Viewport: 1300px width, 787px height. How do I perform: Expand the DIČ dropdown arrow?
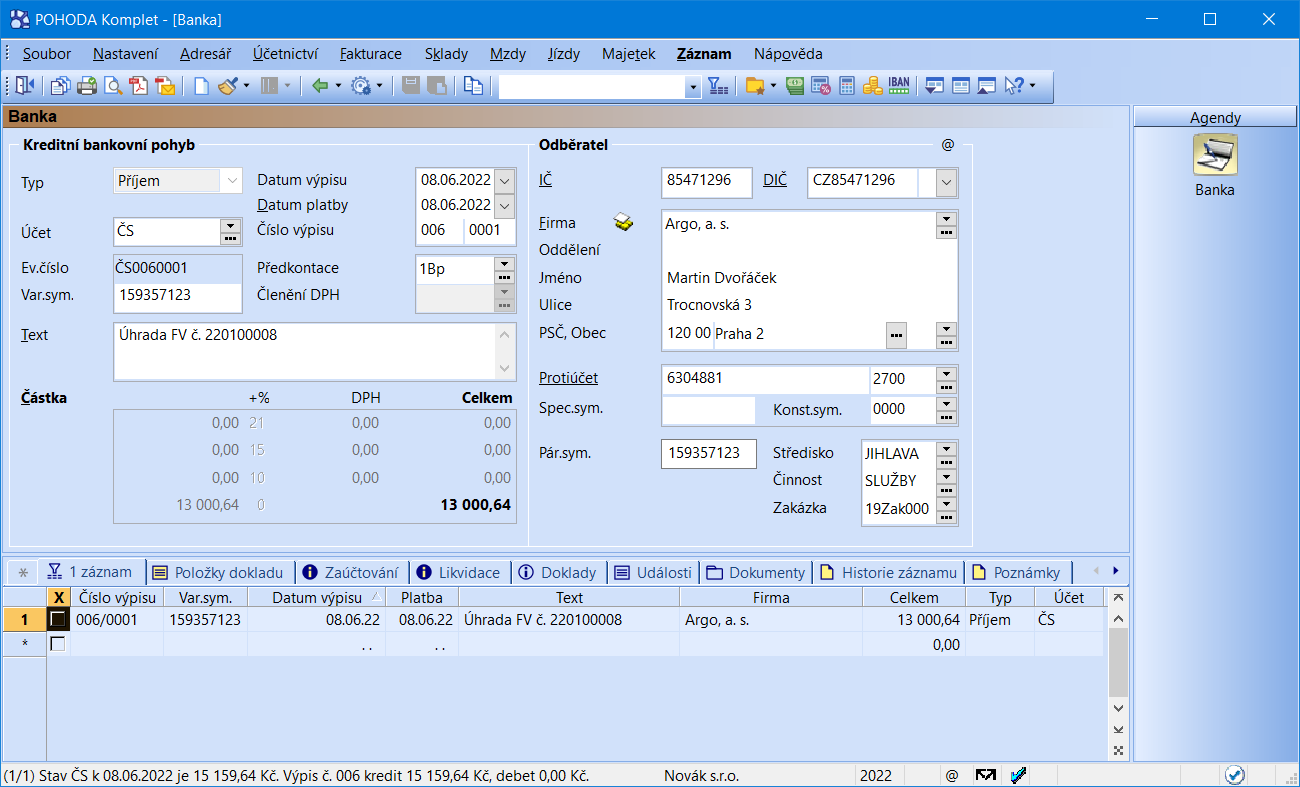(946, 181)
